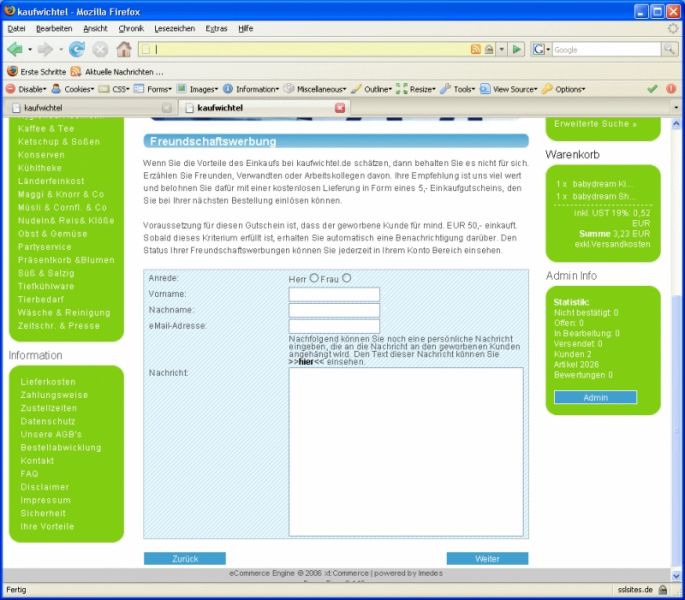Open the Outline developer toolbar menu

[371, 89]
